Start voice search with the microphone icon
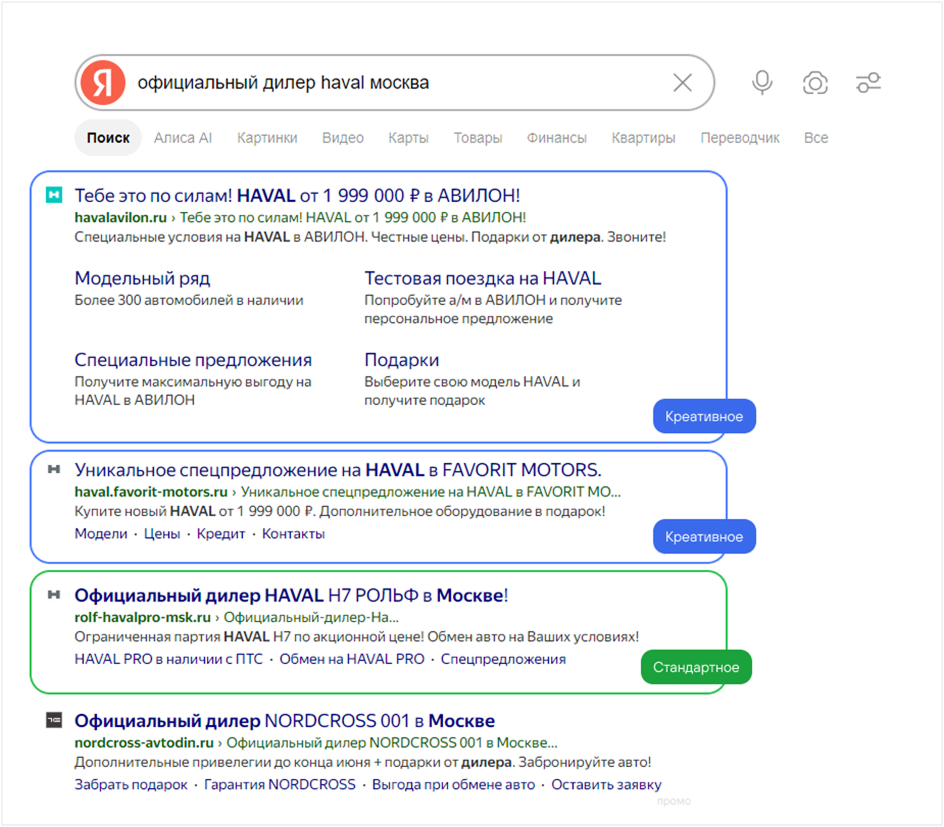The image size is (944, 827). click(762, 82)
